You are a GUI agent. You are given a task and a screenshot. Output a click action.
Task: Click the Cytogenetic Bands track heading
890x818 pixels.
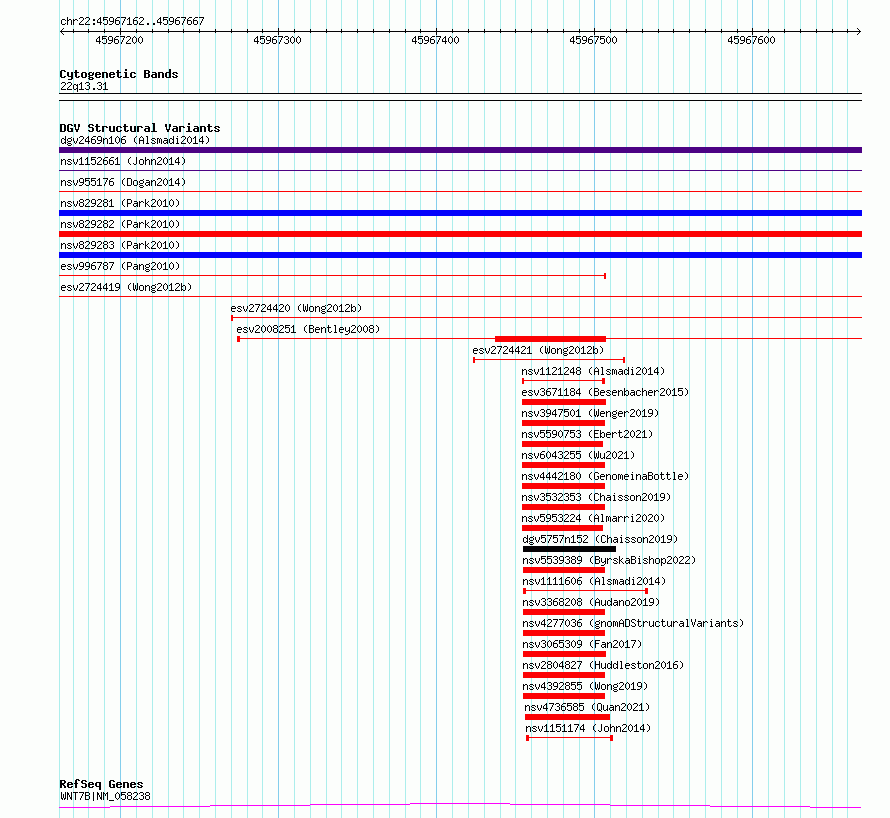[x=119, y=74]
